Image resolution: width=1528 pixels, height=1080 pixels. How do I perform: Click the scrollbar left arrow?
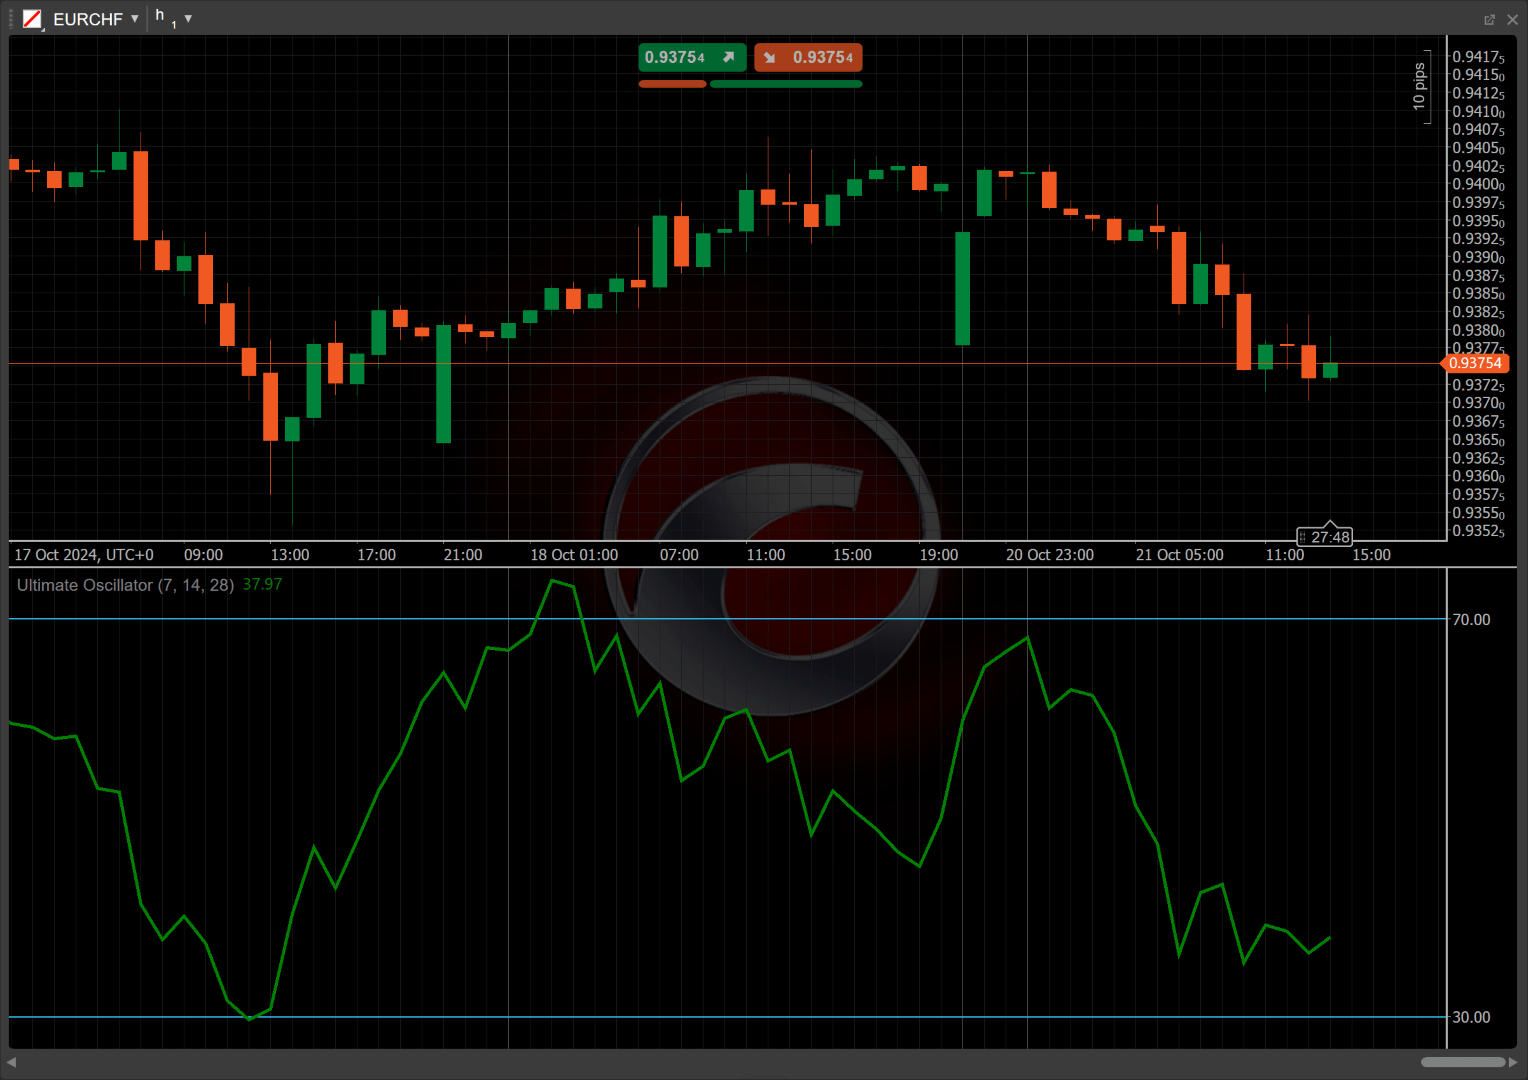(12, 1062)
